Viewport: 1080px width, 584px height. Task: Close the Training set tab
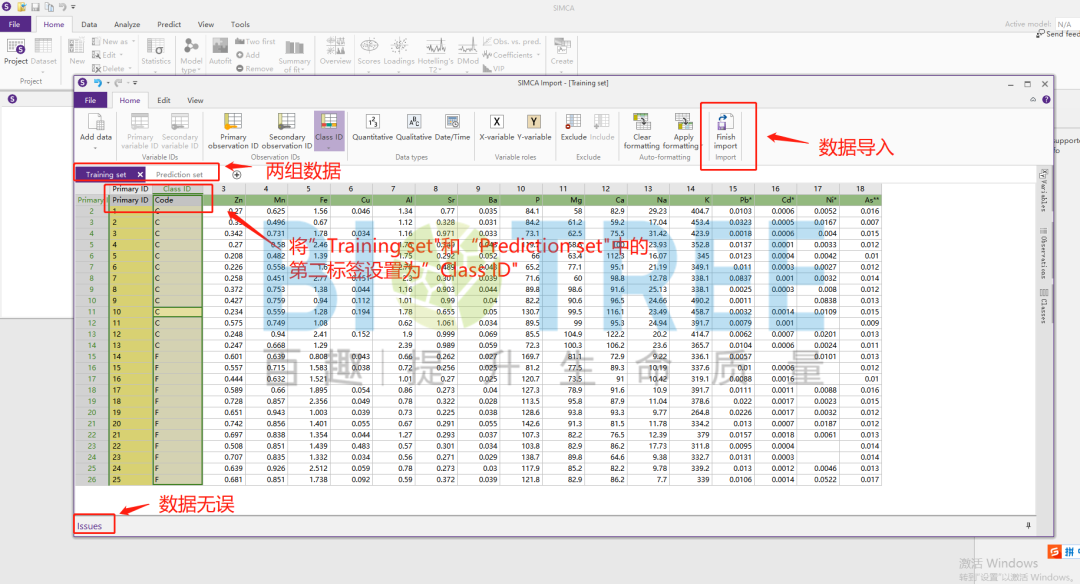(140, 174)
